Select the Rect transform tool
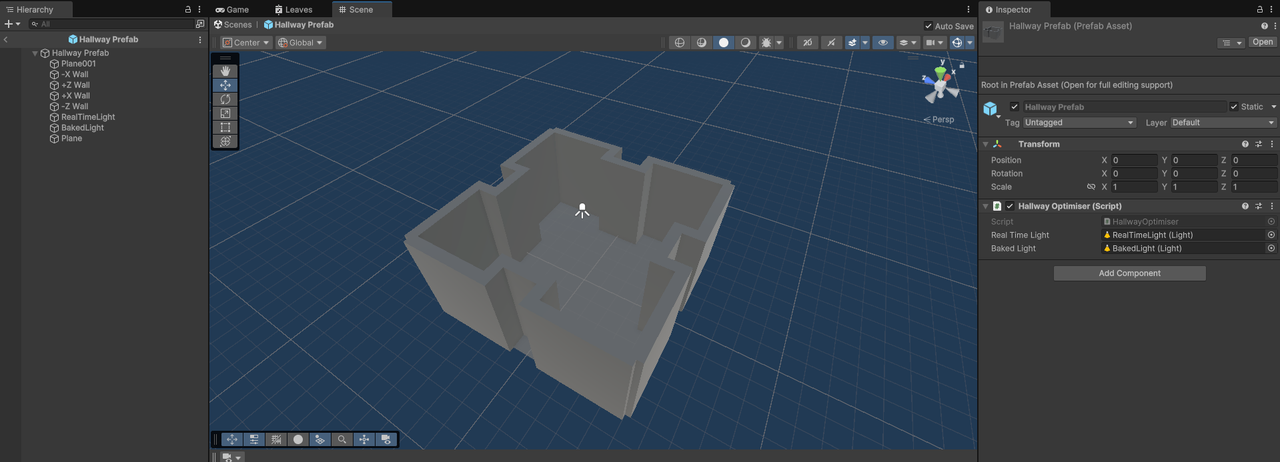 (x=226, y=127)
